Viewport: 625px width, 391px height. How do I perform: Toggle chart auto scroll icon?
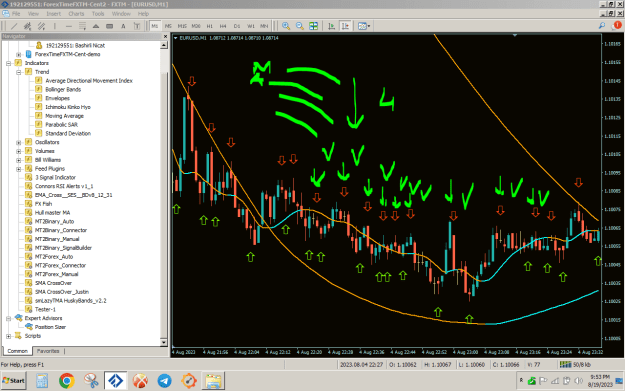coord(331,26)
